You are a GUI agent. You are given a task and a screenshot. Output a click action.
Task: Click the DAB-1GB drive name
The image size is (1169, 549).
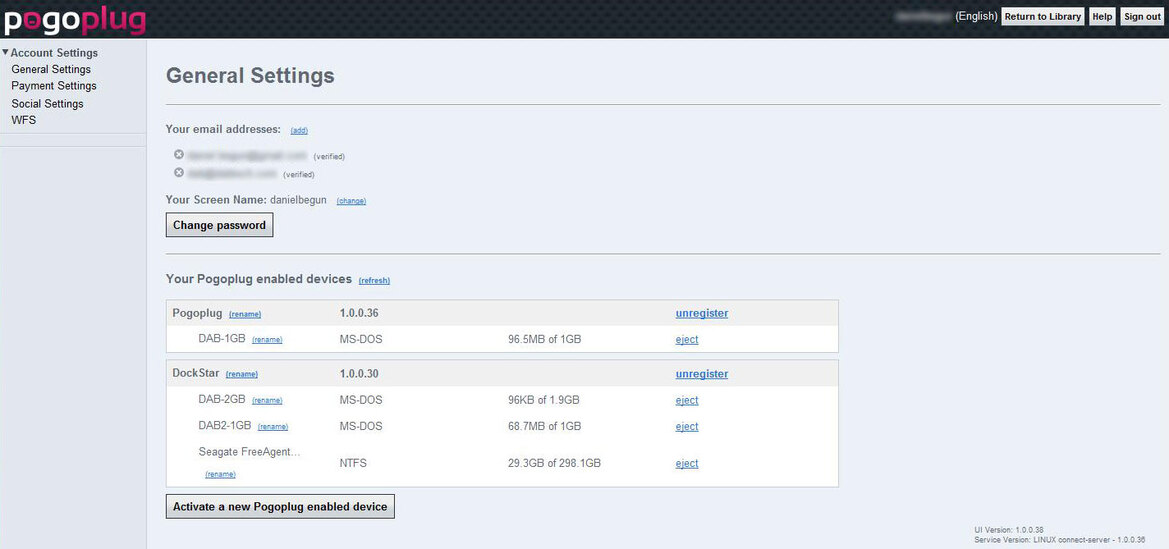pos(222,339)
